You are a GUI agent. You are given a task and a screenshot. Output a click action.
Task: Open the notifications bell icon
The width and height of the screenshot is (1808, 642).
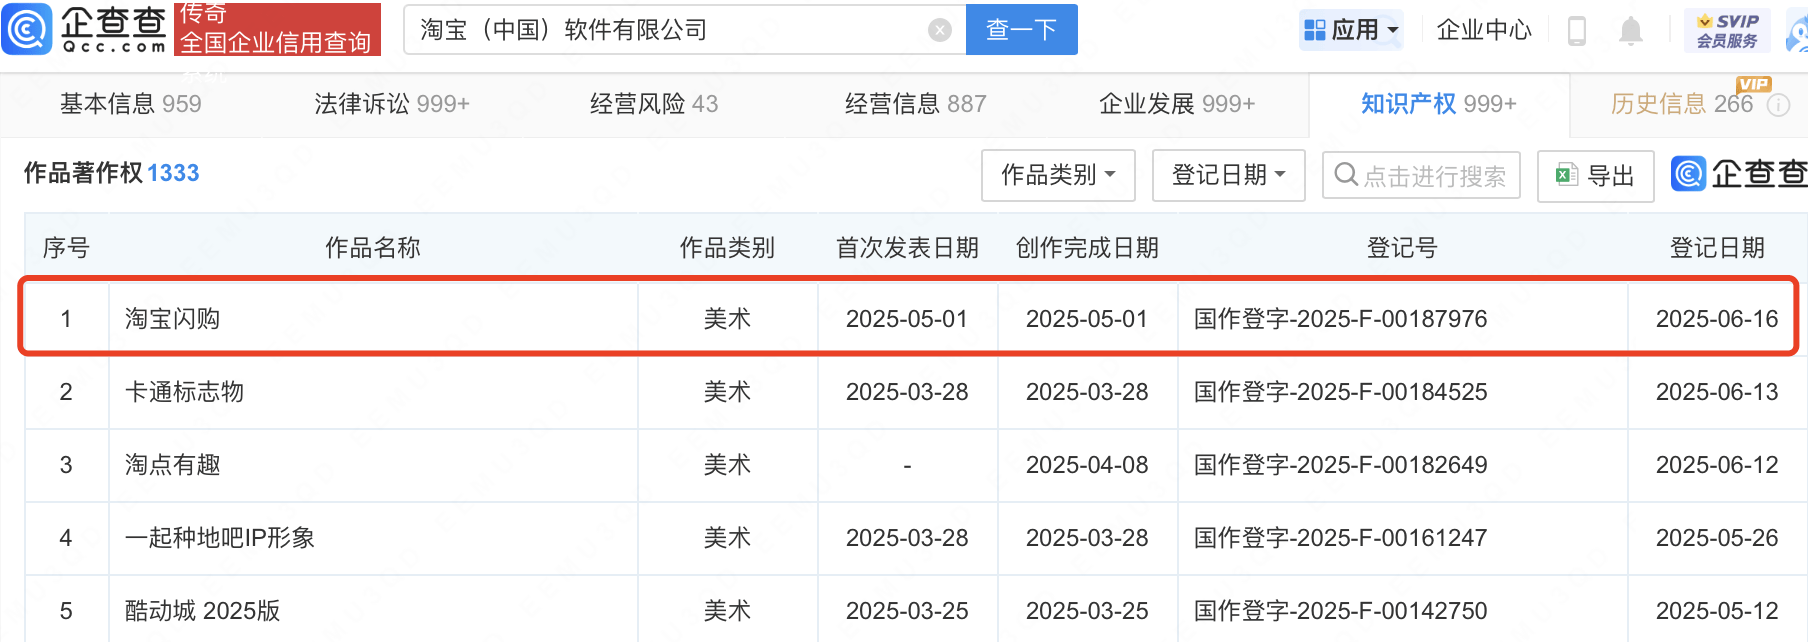tap(1631, 31)
